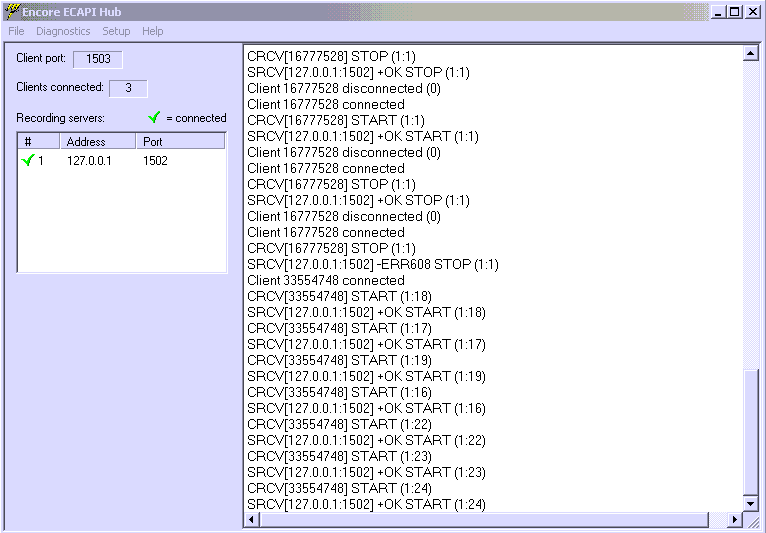
Task: Click the 'Client port:' label
Action: pyautogui.click(x=41, y=58)
